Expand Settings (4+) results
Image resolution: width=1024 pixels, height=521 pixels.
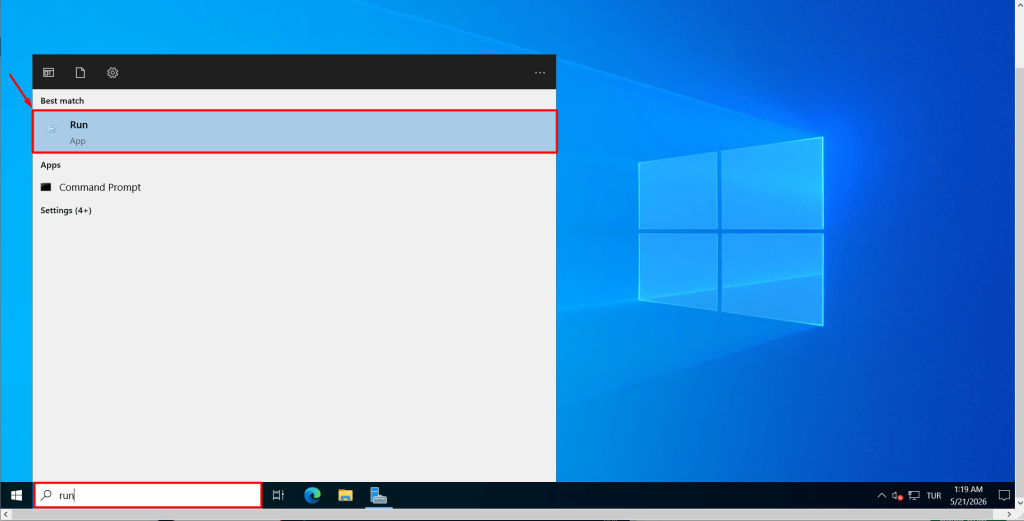66,210
